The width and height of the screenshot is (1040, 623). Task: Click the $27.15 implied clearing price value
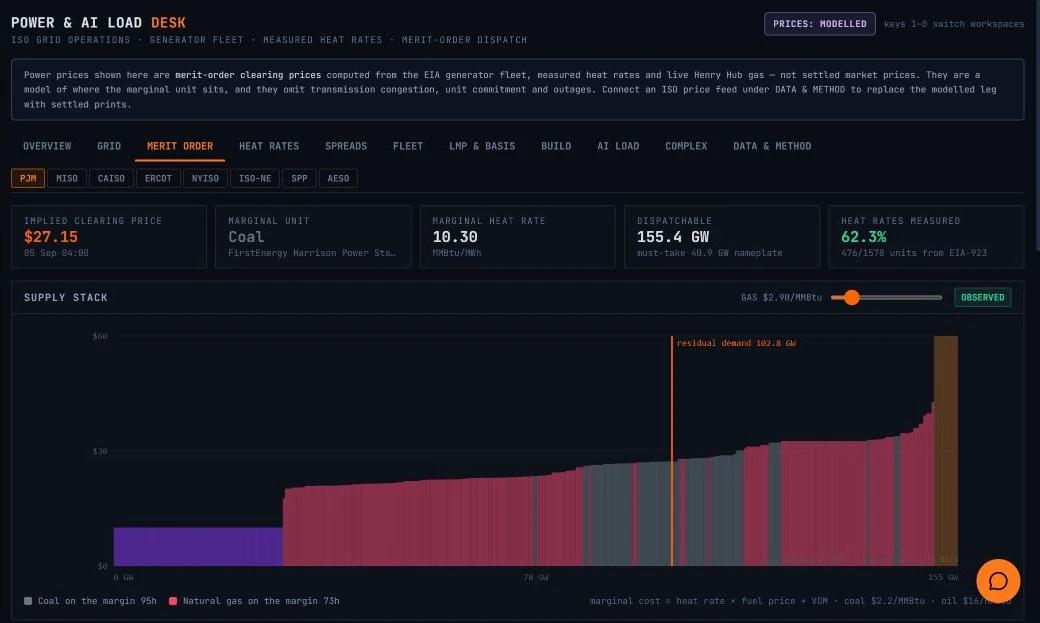(51, 237)
